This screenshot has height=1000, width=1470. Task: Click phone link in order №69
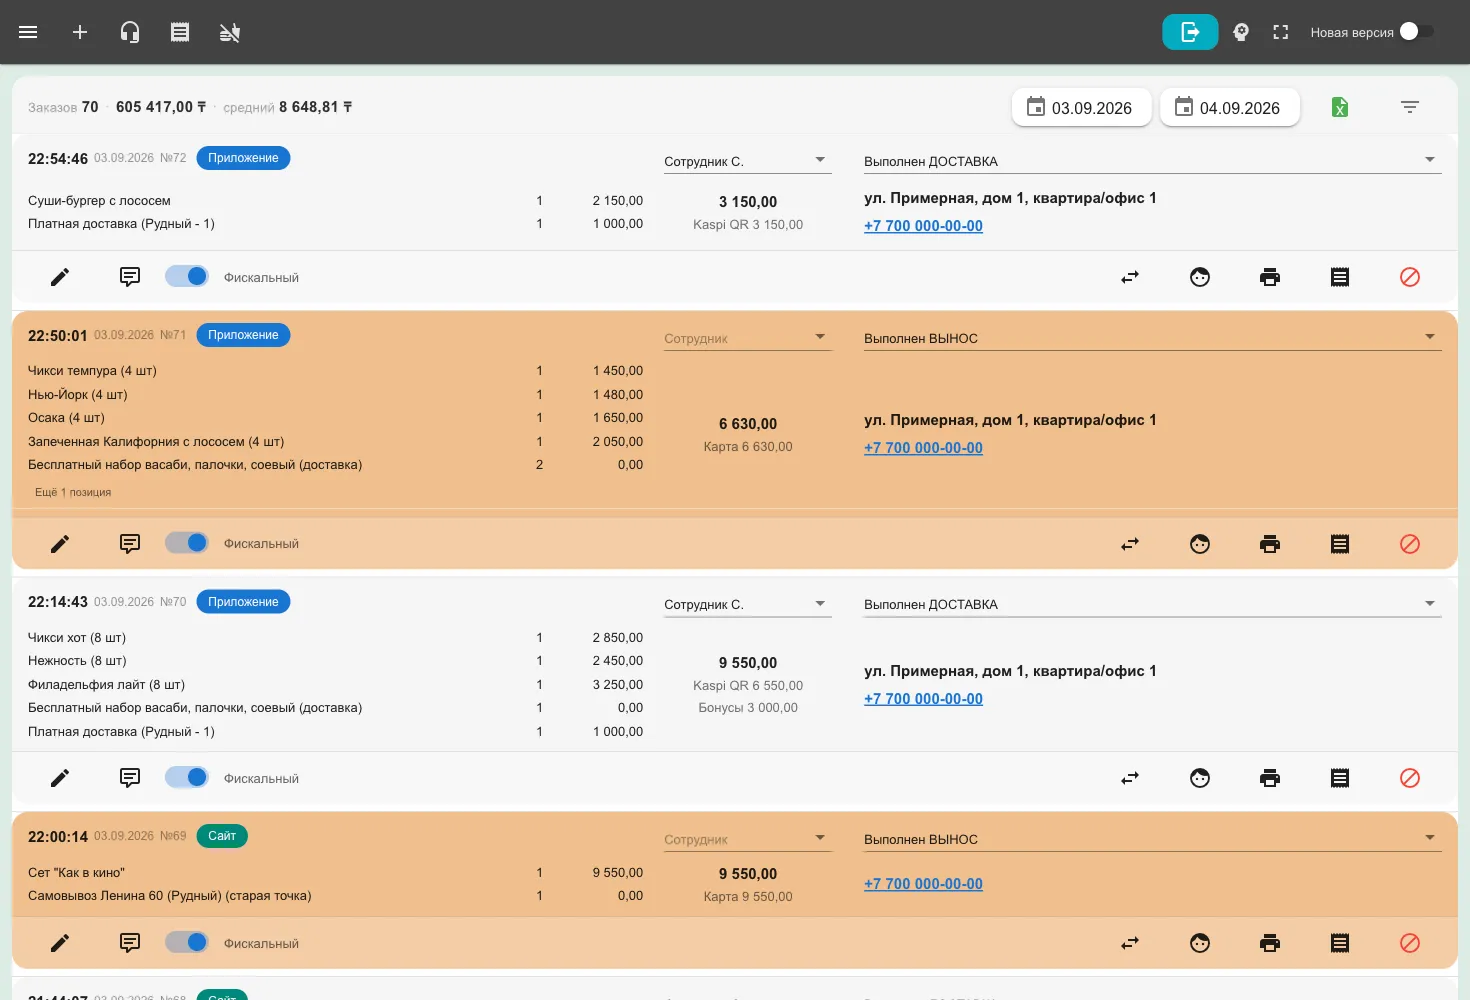click(x=923, y=884)
